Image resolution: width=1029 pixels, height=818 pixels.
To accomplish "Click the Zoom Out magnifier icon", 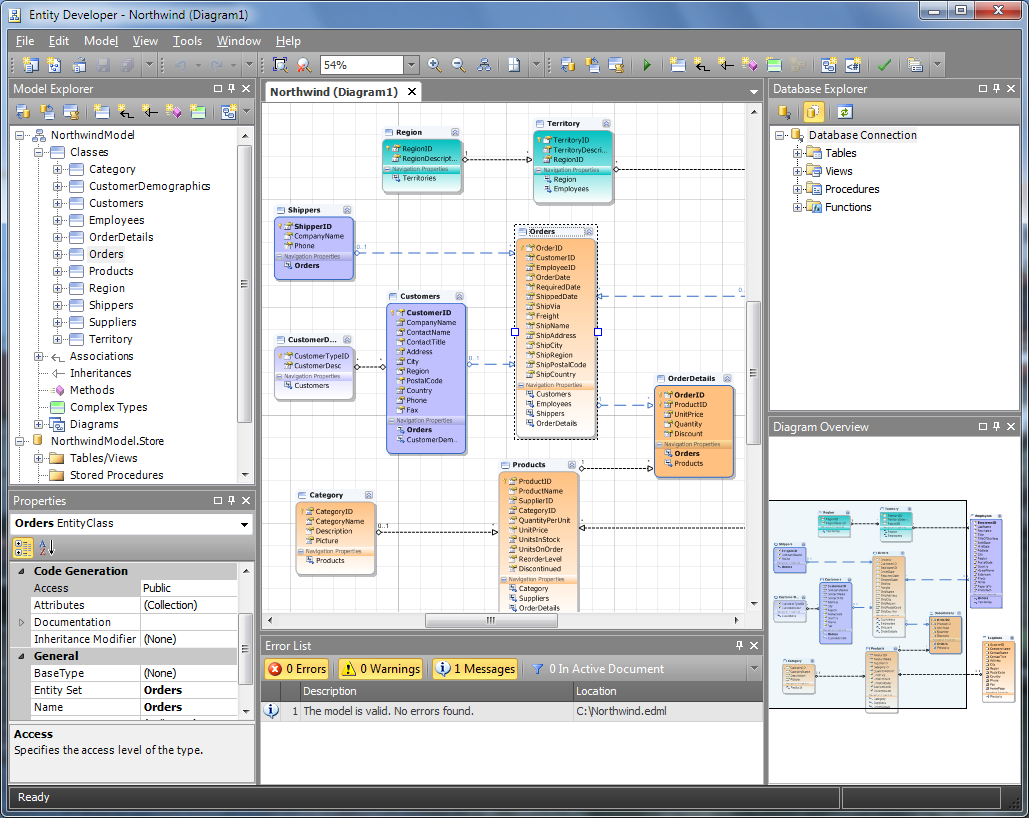I will point(458,65).
